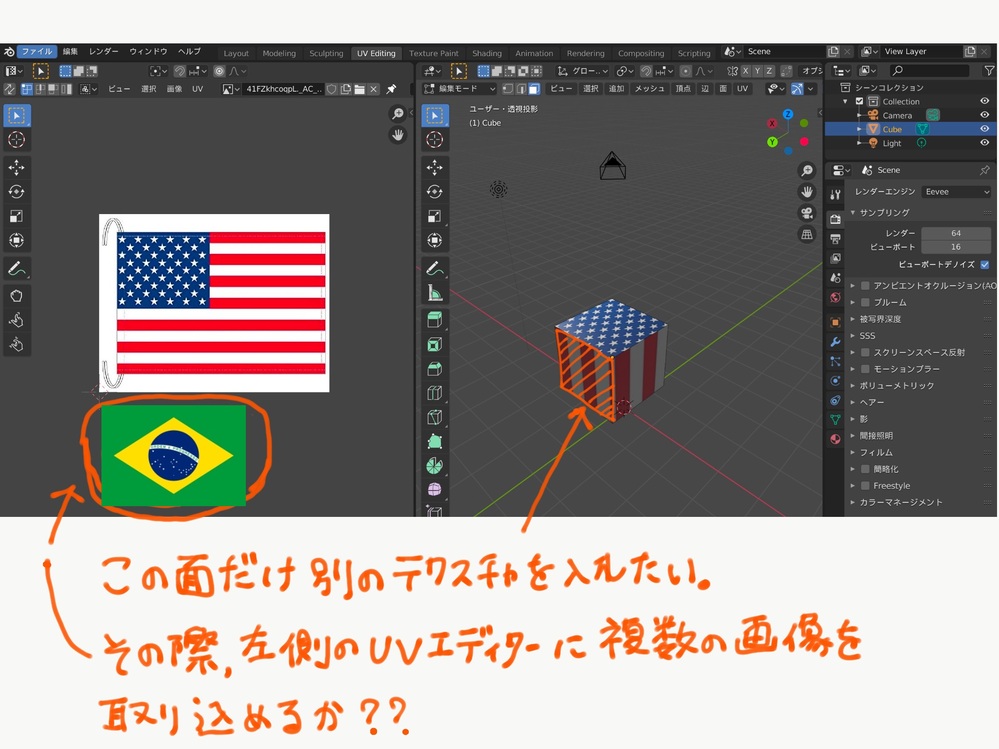
Task: Switch to the Texture Paint workspace tab
Action: point(434,54)
